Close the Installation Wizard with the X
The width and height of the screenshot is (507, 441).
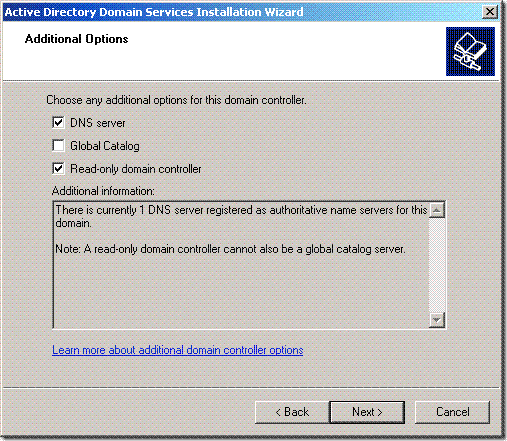click(490, 12)
